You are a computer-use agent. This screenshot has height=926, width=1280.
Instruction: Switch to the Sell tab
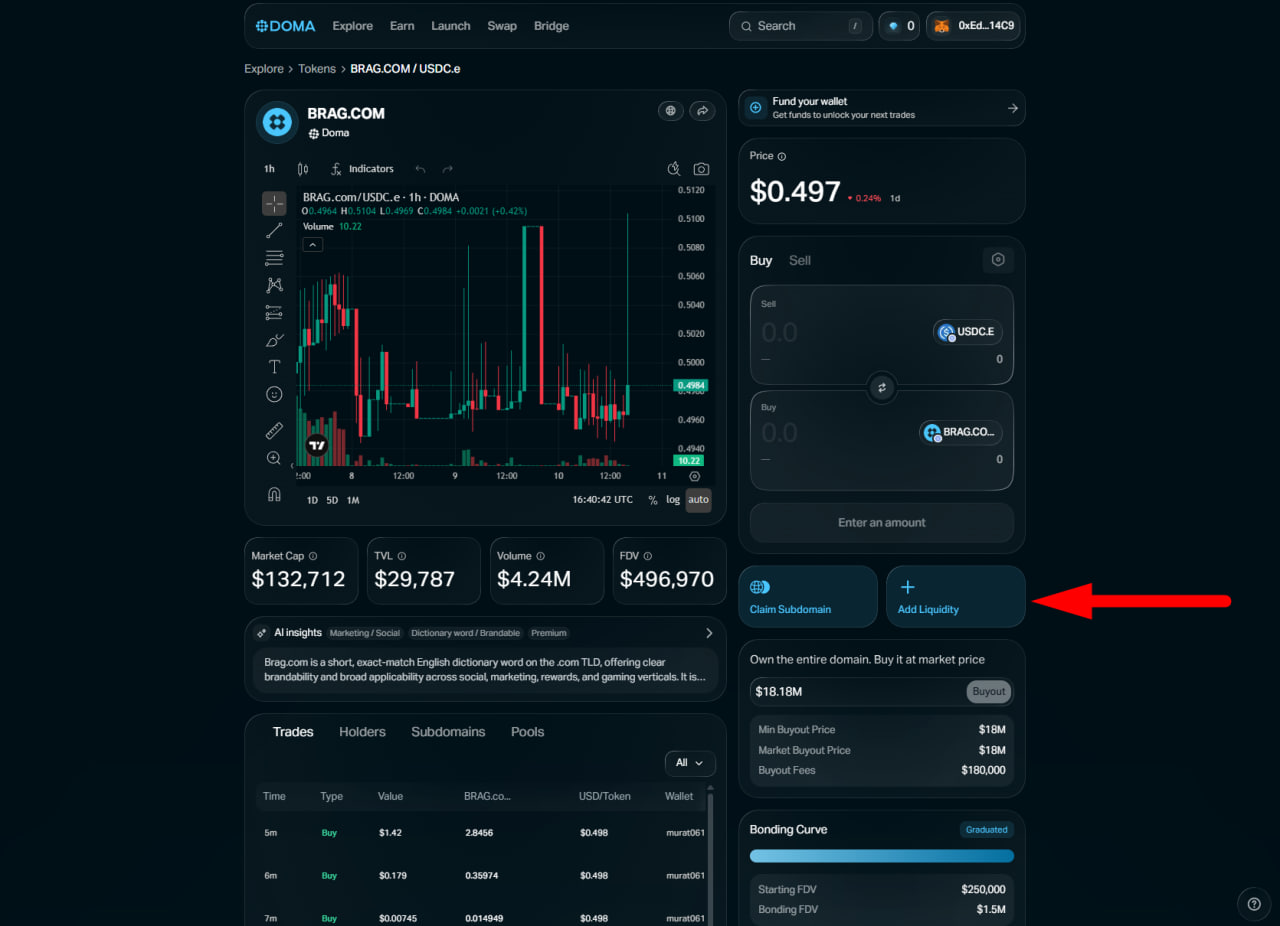tap(799, 260)
